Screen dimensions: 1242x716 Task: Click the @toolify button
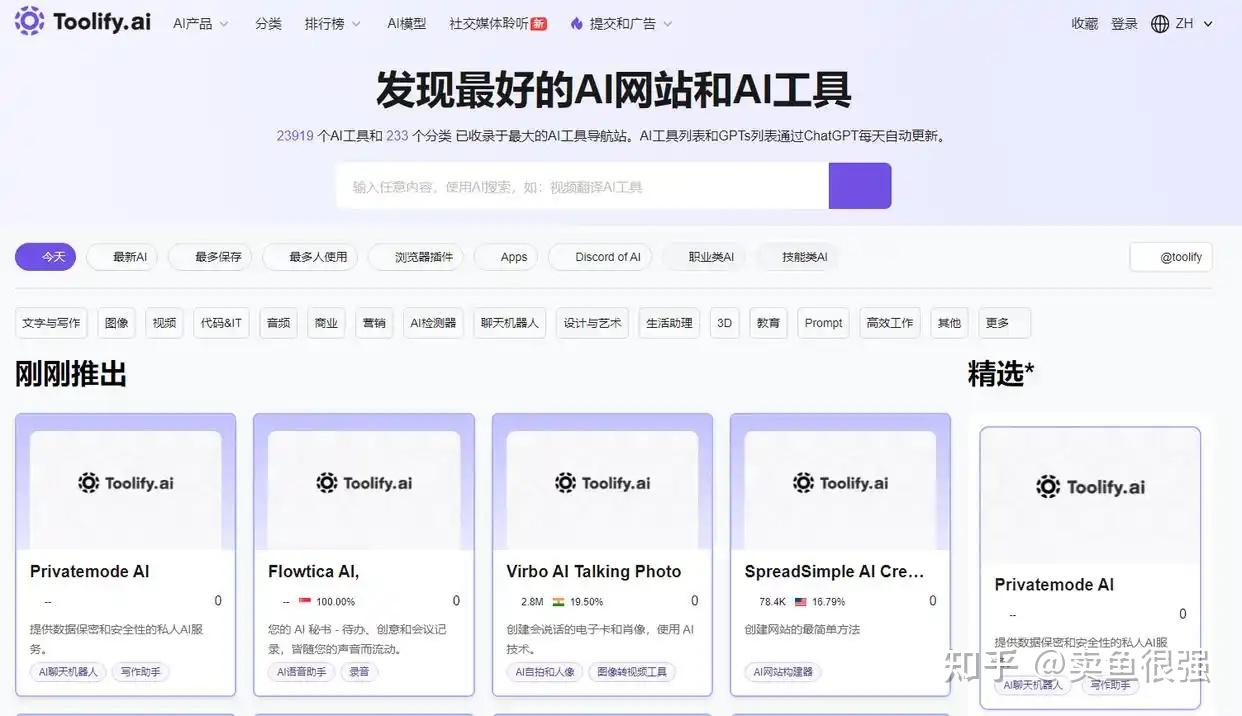point(1171,257)
